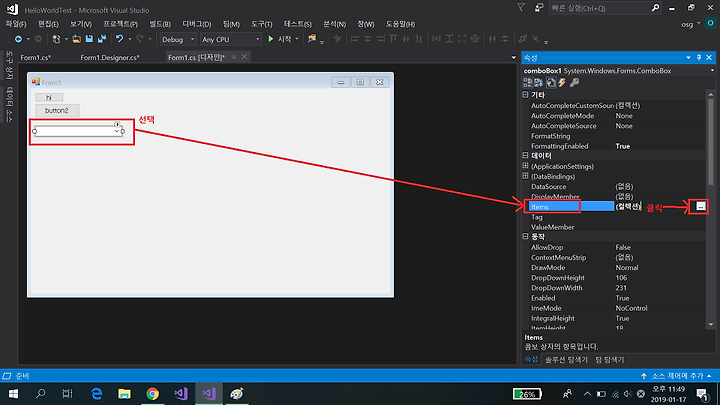Switch Properties to Categorized view
Viewport: 720px width, 405px height.
528,83
